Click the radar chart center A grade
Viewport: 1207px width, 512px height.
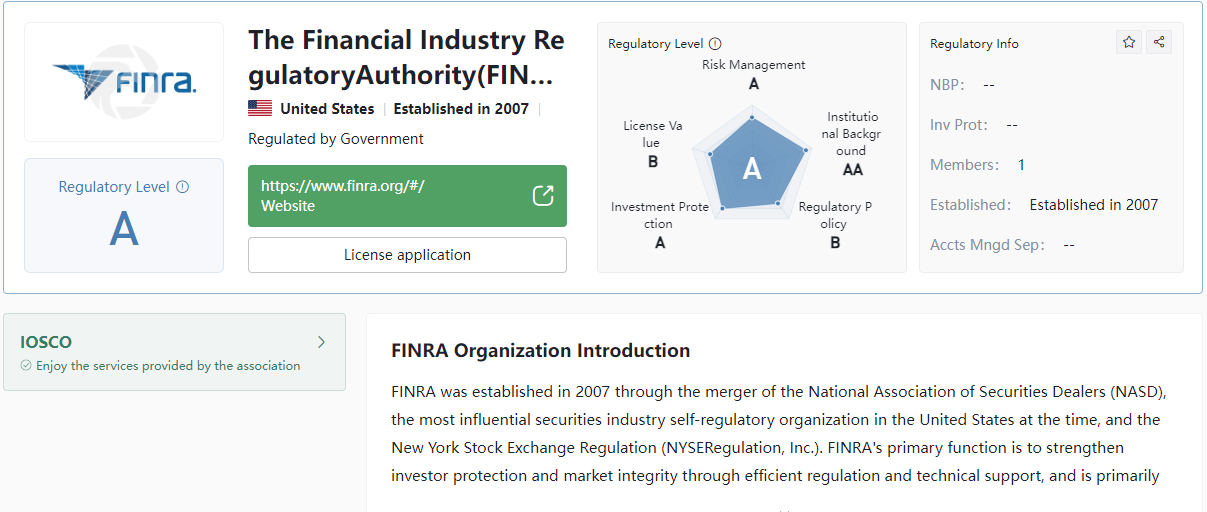(x=752, y=170)
